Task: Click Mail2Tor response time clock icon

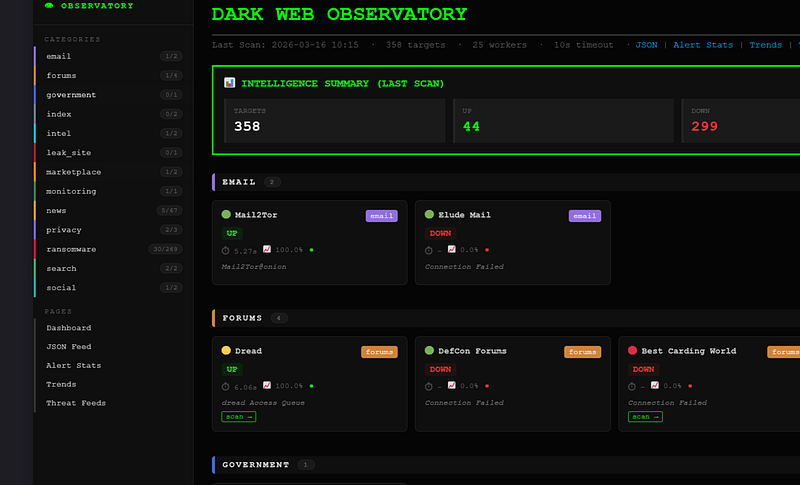Action: (x=226, y=250)
